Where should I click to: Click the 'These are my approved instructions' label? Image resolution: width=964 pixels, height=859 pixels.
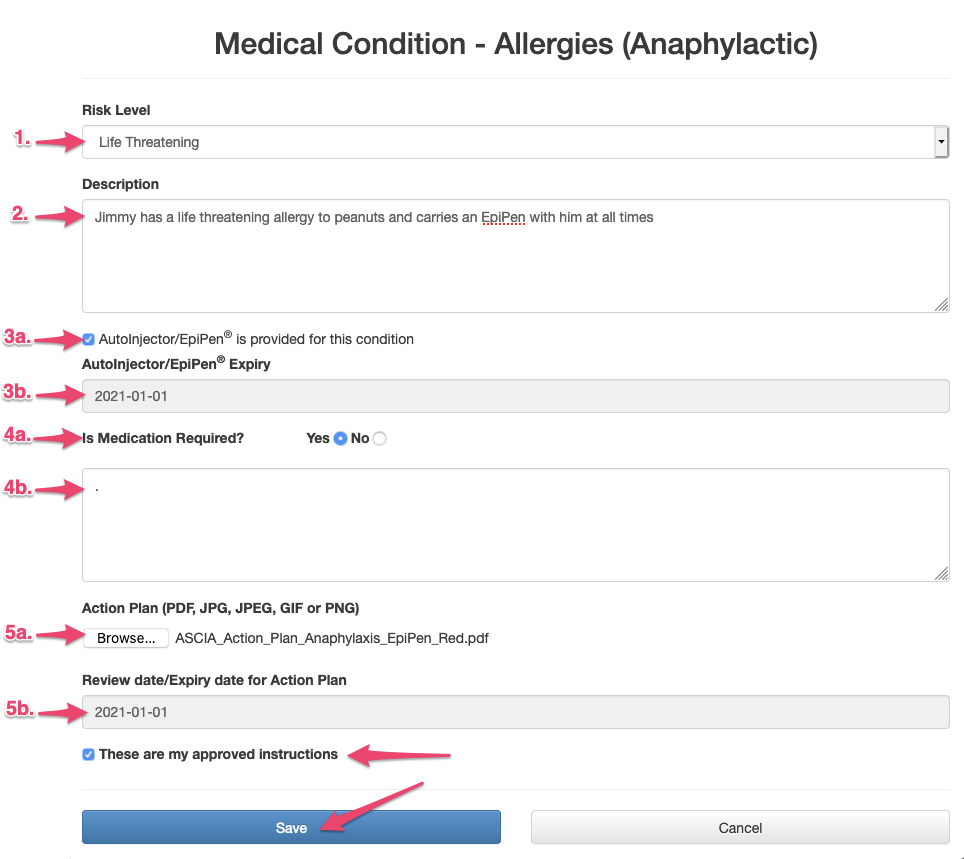click(x=218, y=754)
